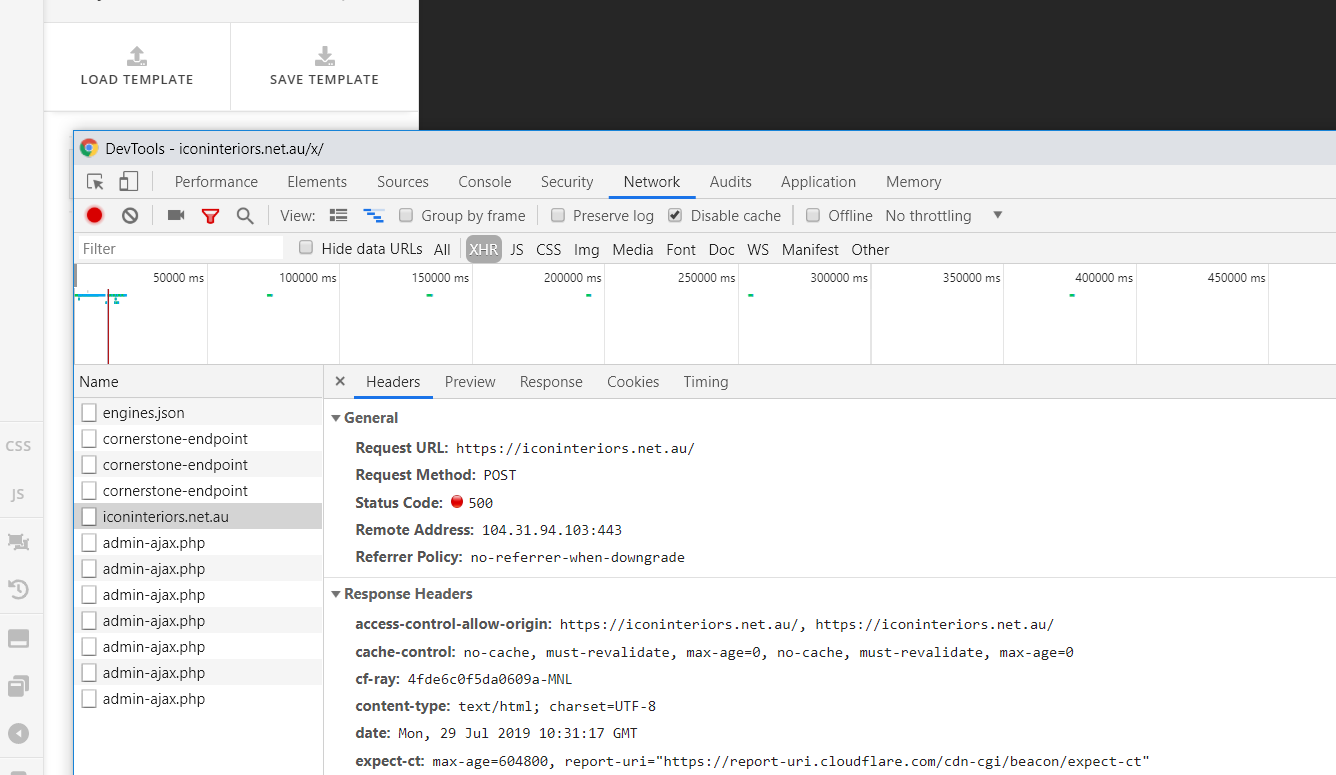Click the SAVE TEMPLATE button
Image resolution: width=1336 pixels, height=775 pixels.
pyautogui.click(x=324, y=66)
